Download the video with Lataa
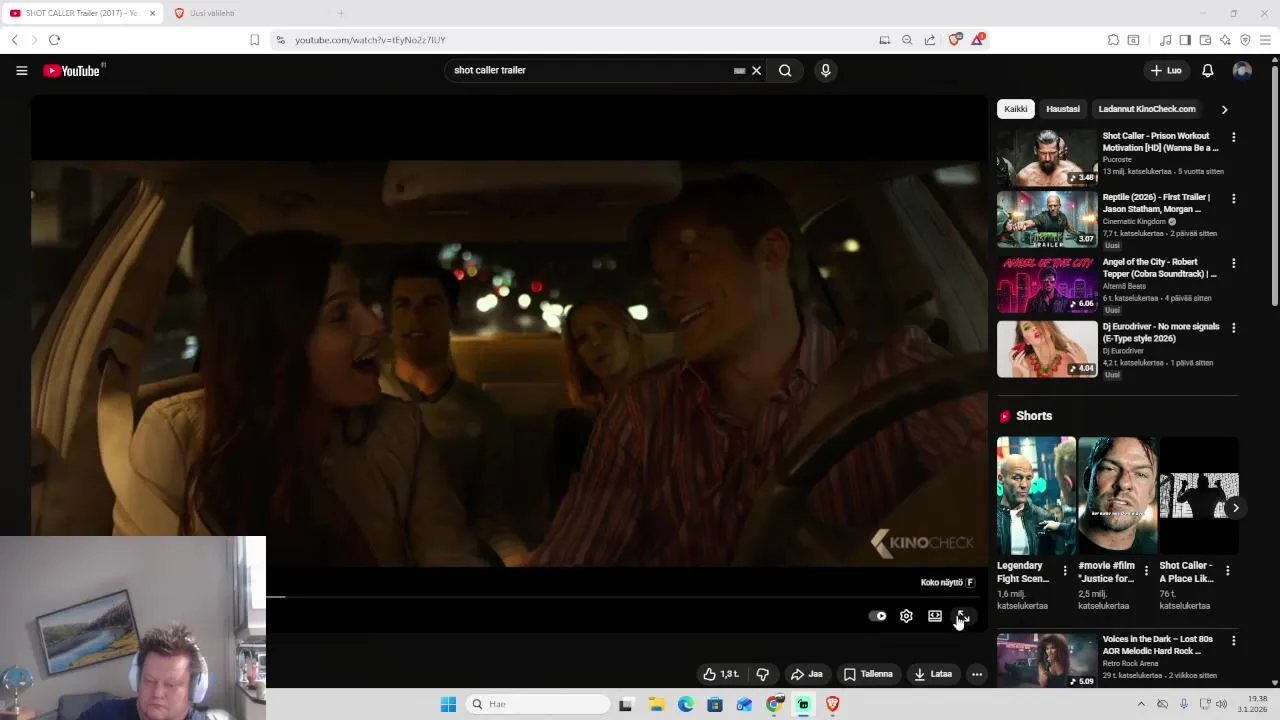The width and height of the screenshot is (1280, 720). pyautogui.click(x=932, y=674)
